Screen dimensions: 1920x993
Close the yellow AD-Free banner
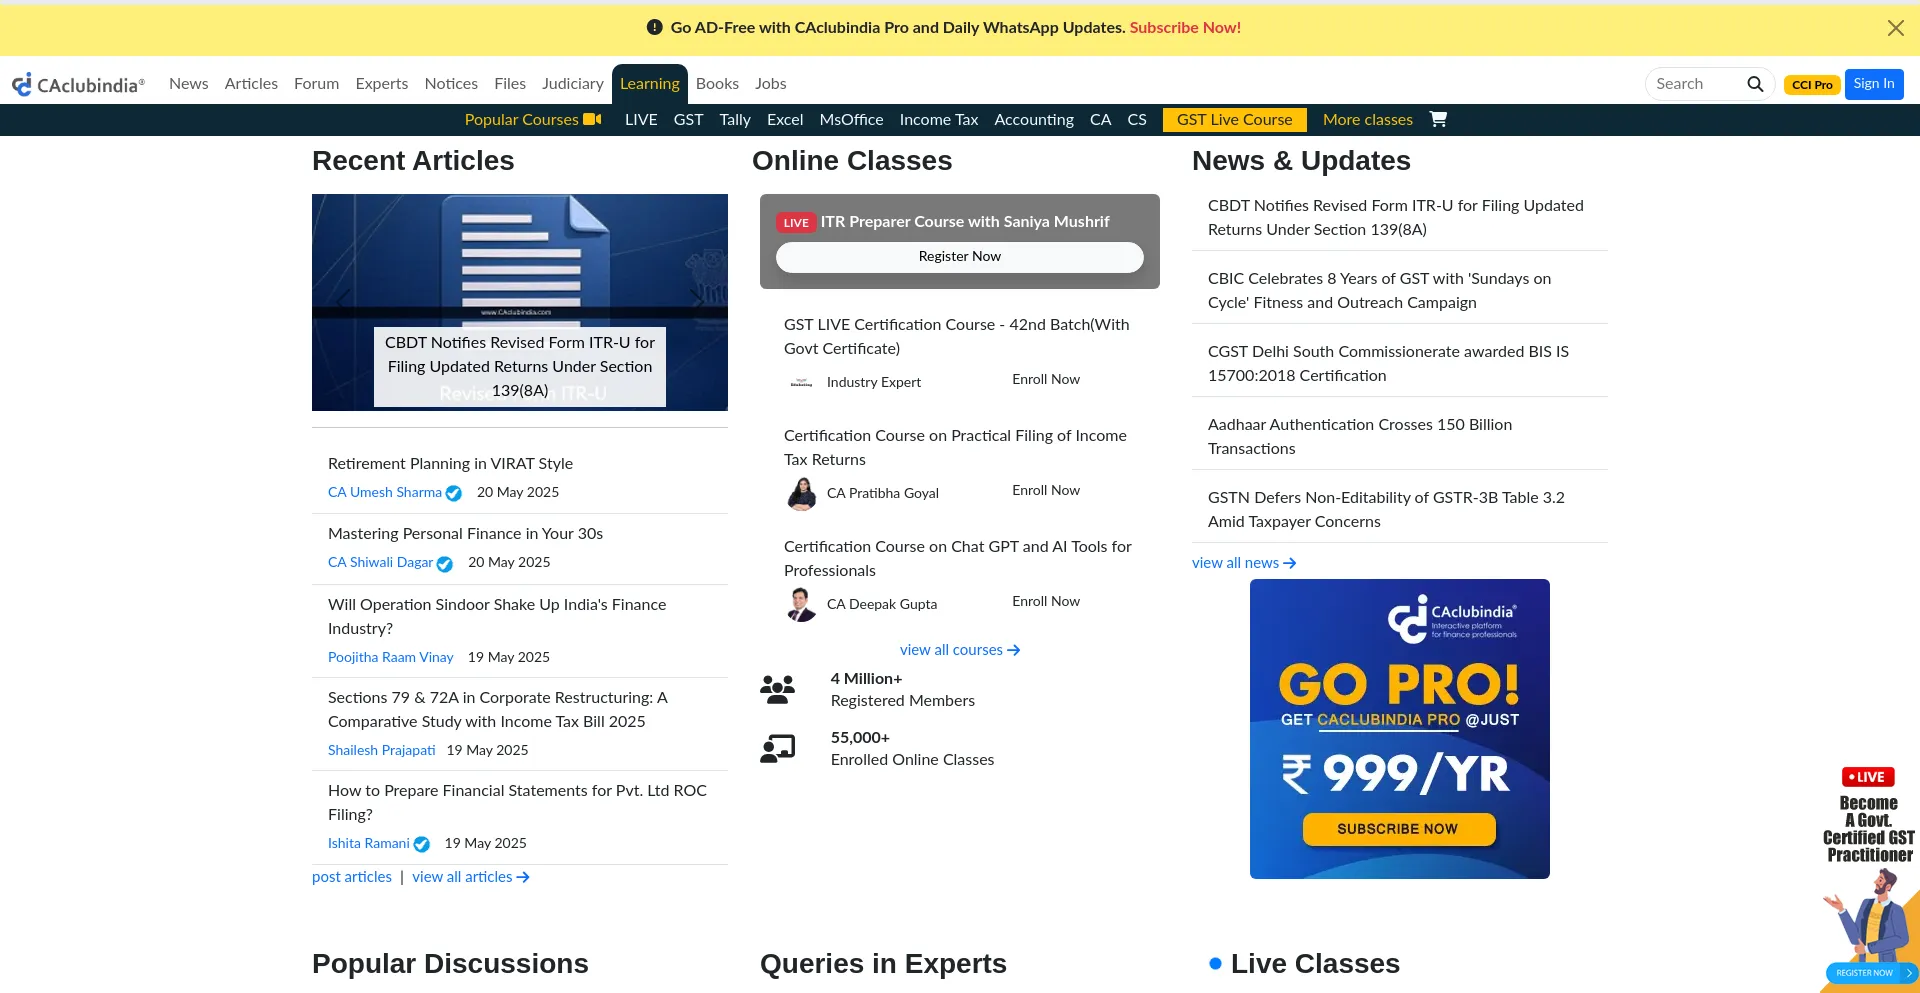click(1895, 28)
